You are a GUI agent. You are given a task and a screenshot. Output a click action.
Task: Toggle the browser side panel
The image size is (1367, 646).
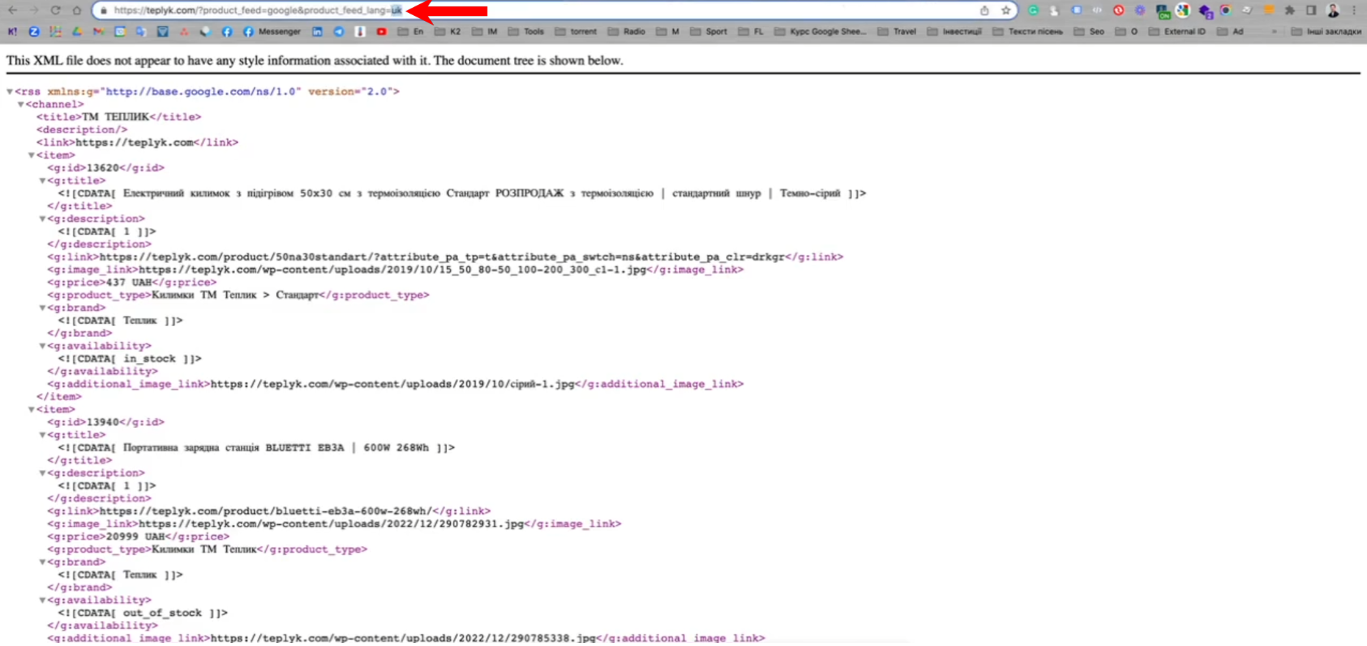click(x=1311, y=11)
